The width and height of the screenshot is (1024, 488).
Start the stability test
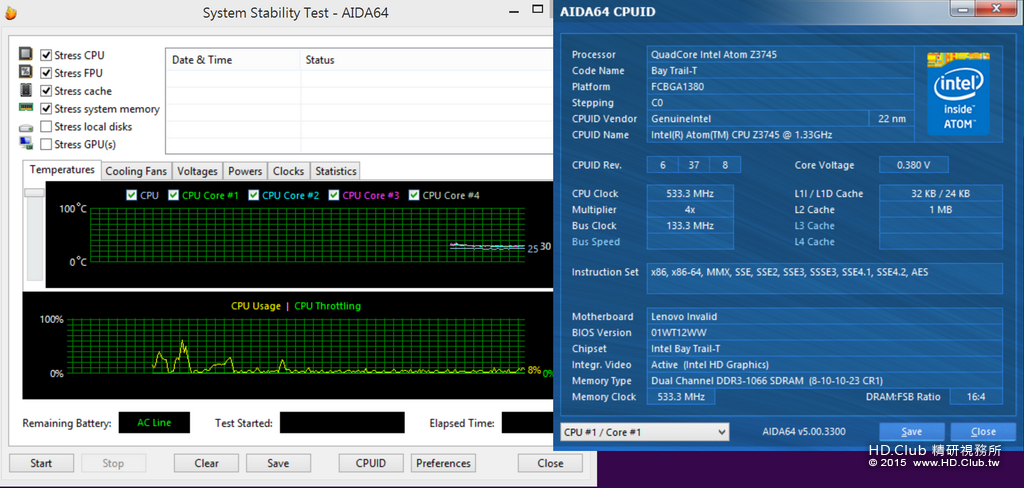(x=41, y=463)
